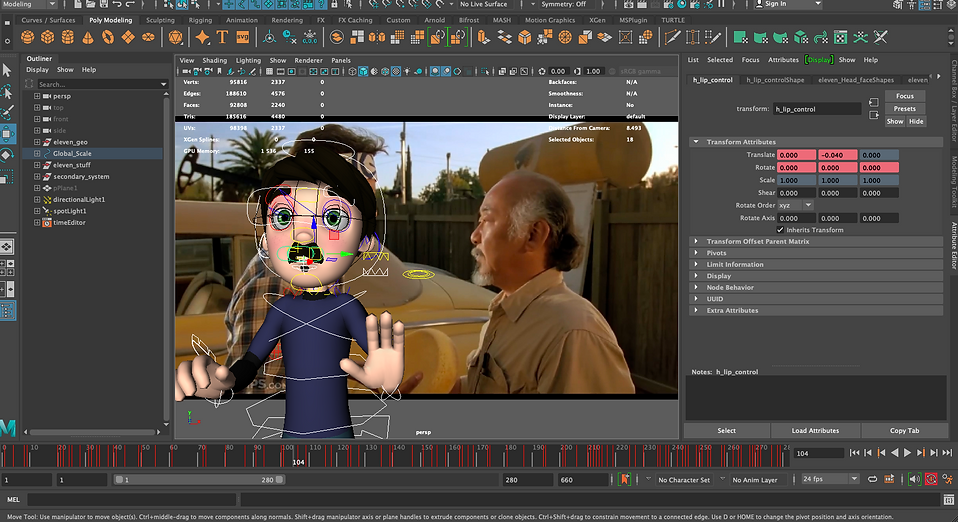Create a polygon sphere from the shelf
Image resolution: width=958 pixels, height=522 pixels.
(x=27, y=37)
